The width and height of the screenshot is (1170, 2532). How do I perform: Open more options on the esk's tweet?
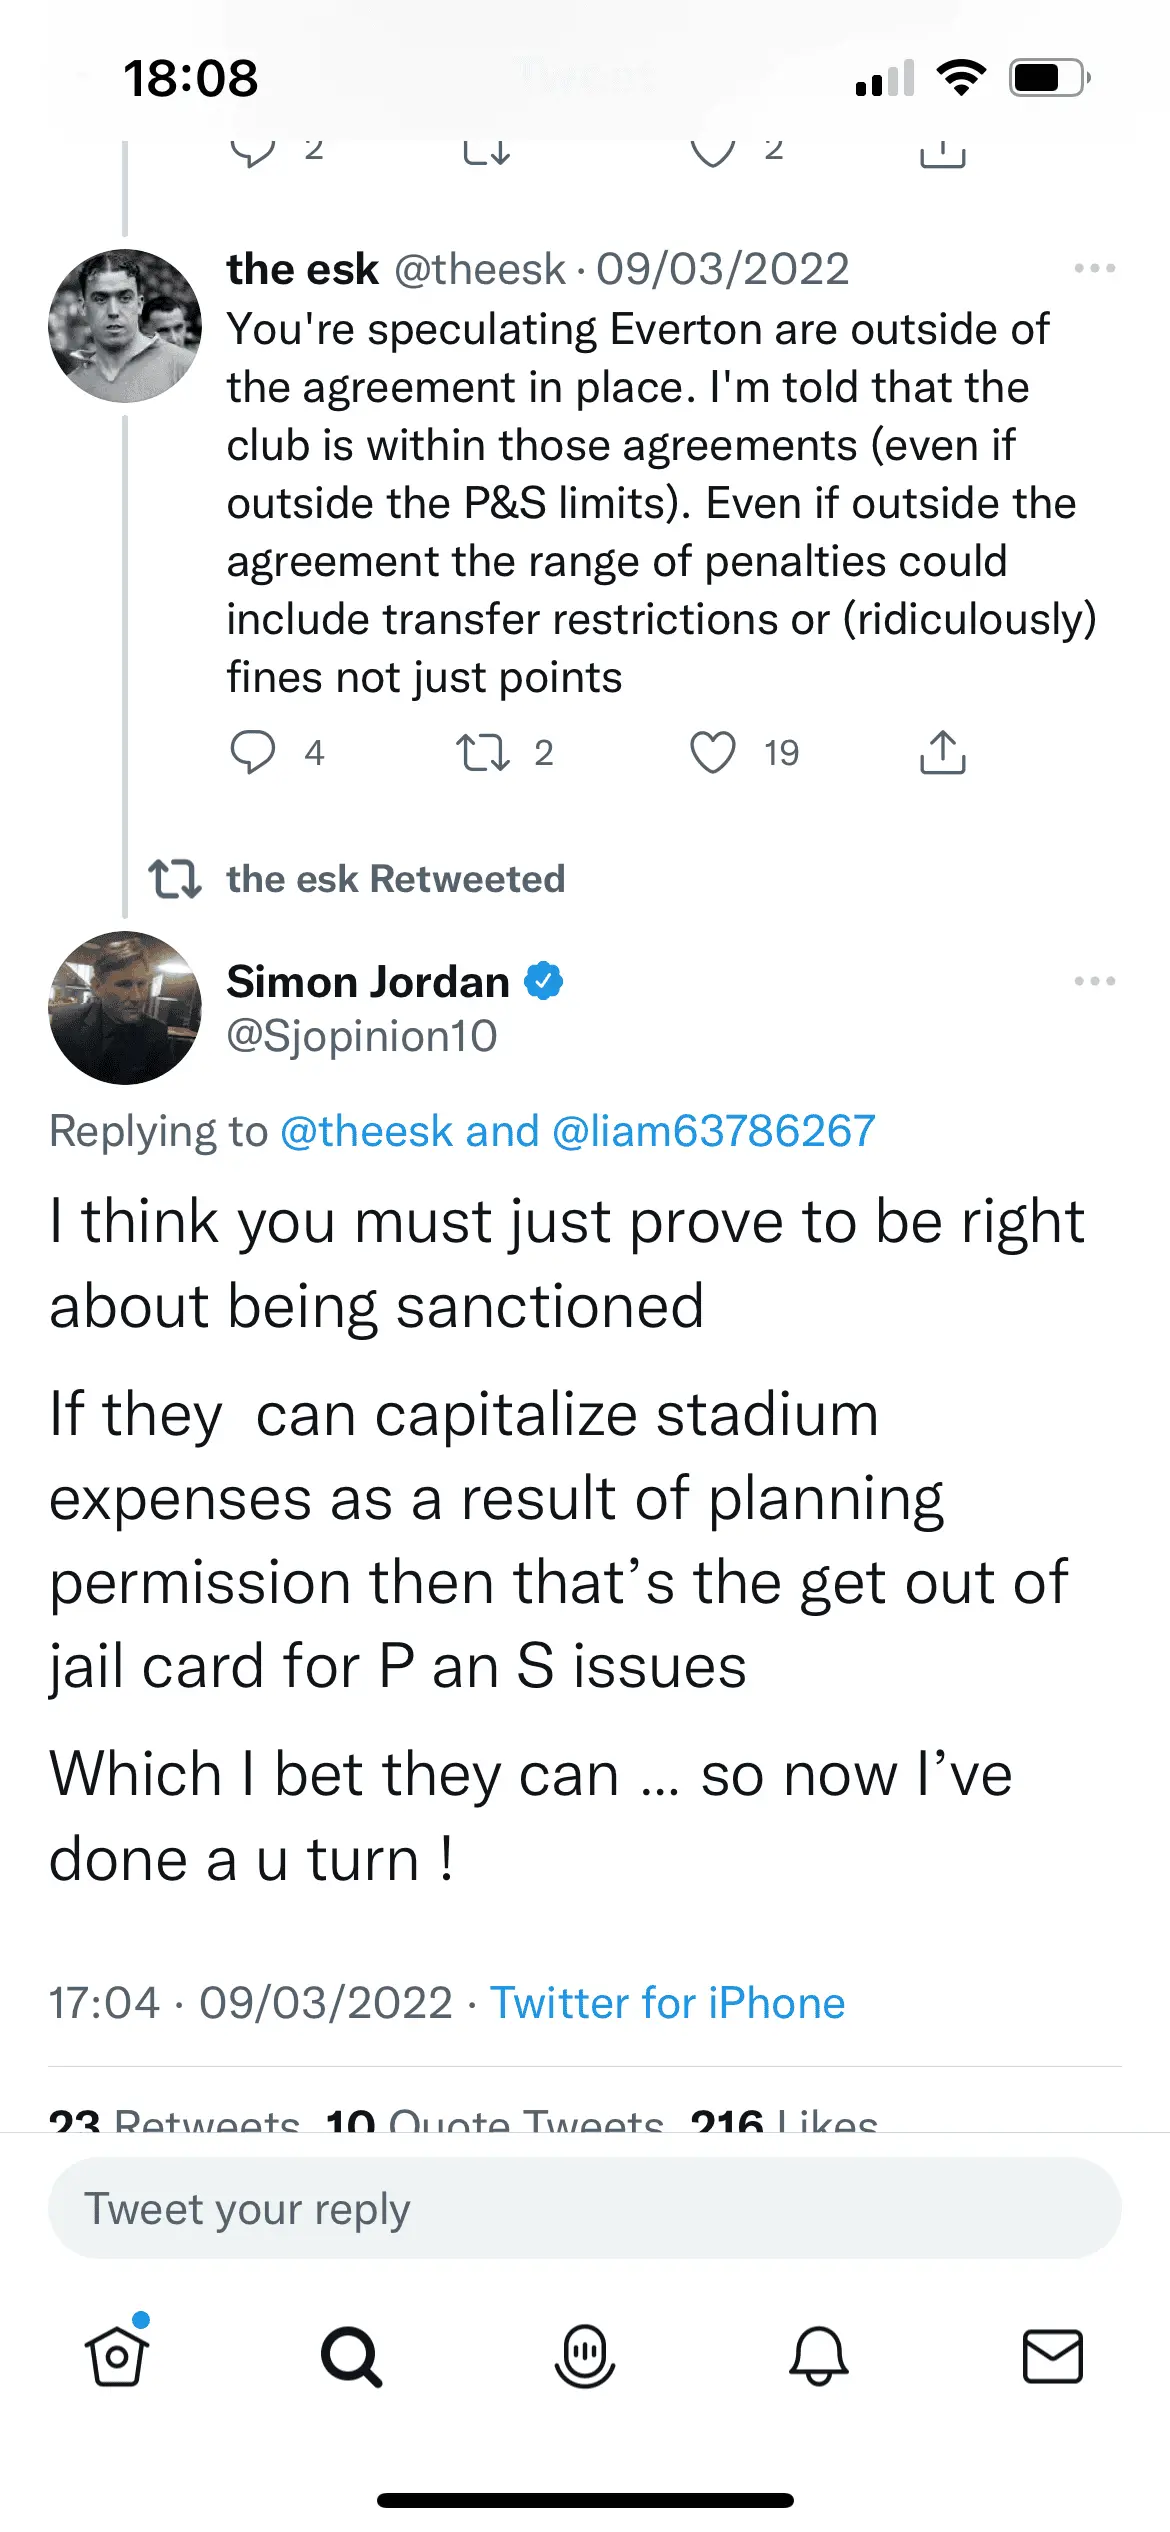(1094, 268)
